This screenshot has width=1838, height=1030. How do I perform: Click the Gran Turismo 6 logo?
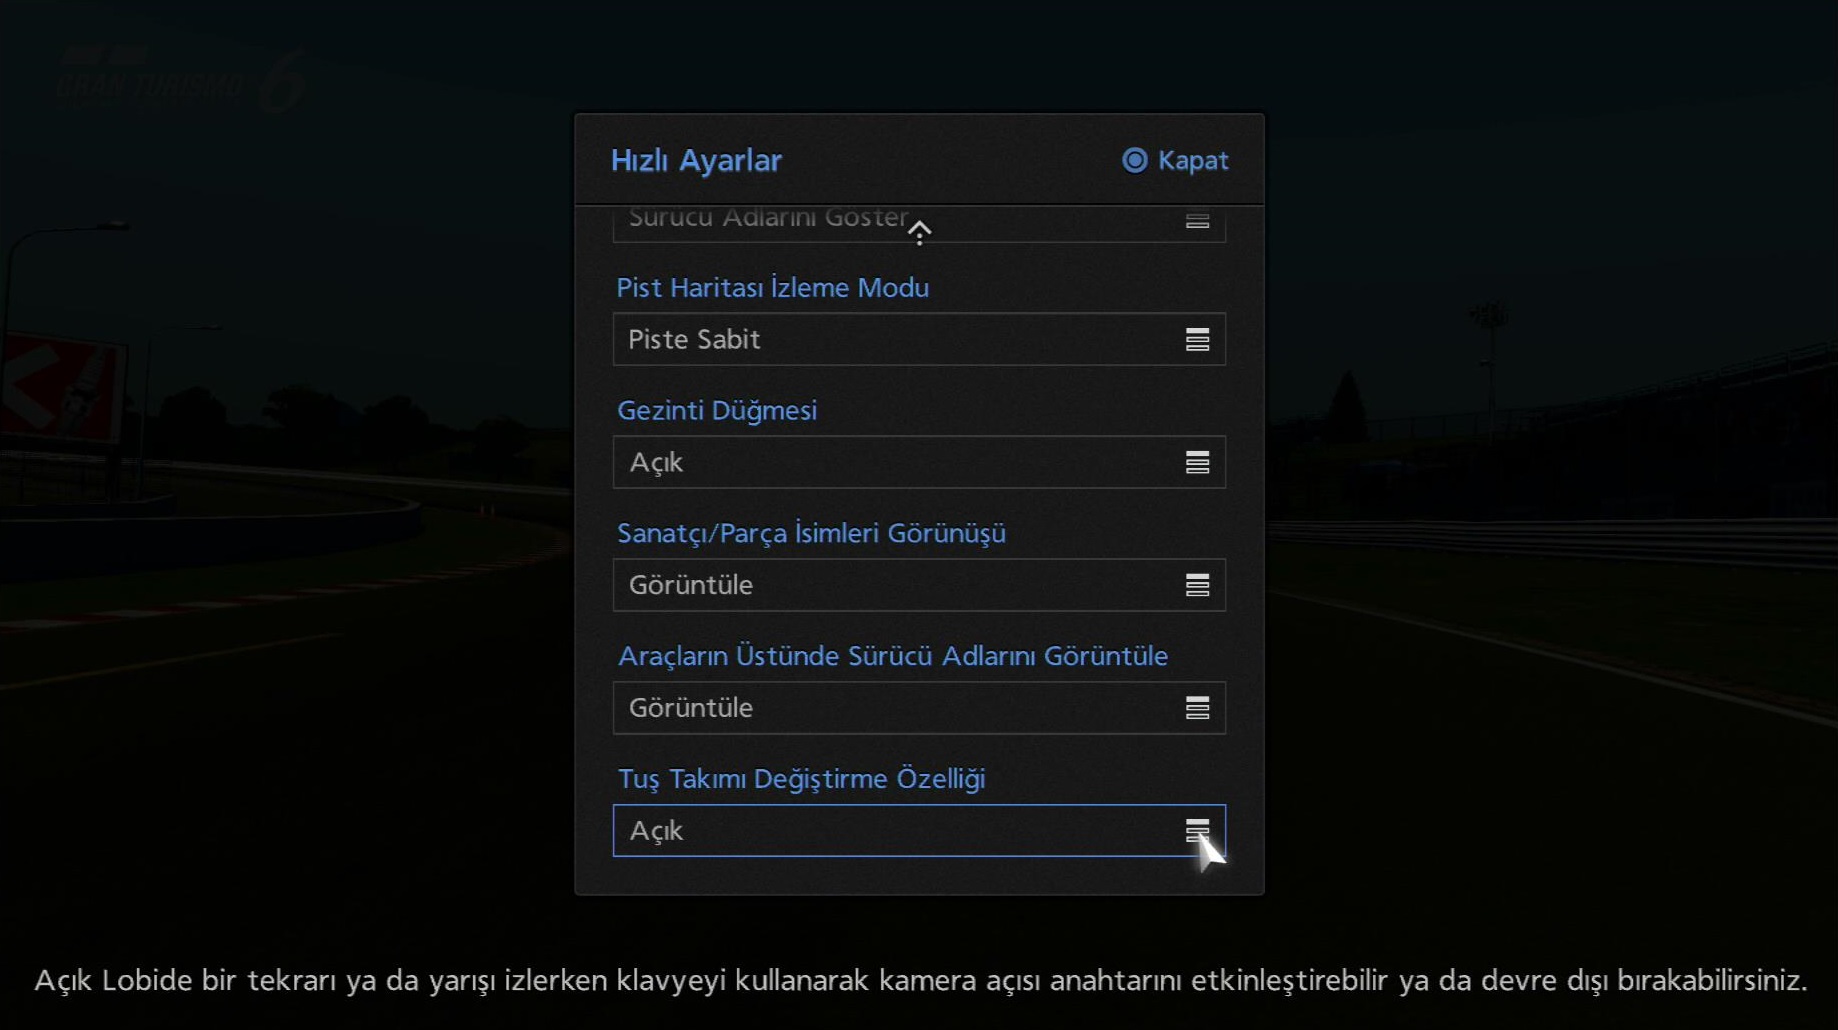pos(180,78)
